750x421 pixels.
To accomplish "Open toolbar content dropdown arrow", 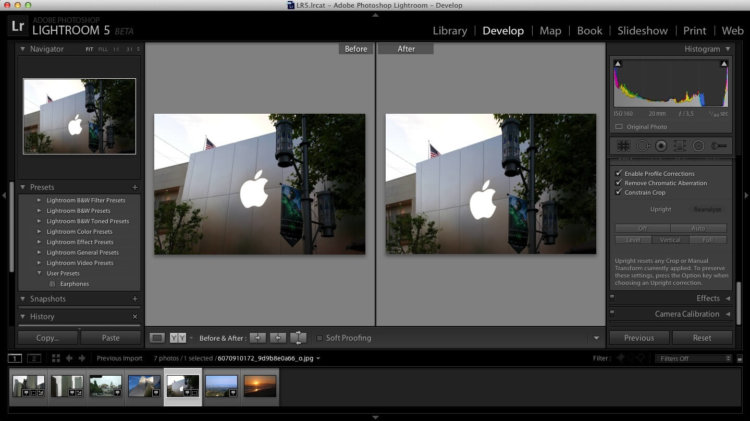I will (596, 338).
